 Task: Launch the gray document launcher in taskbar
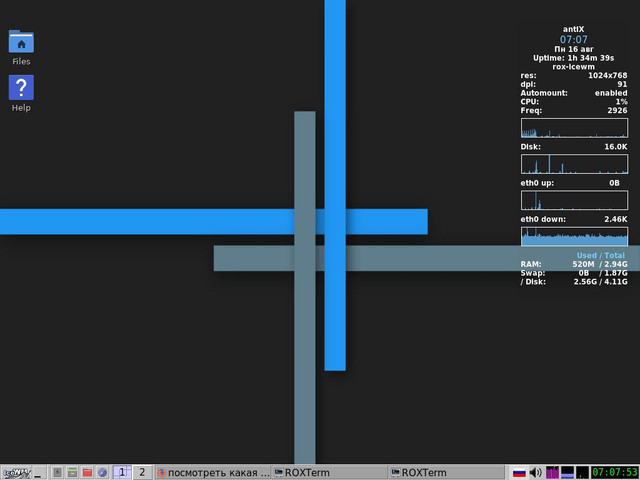58,473
